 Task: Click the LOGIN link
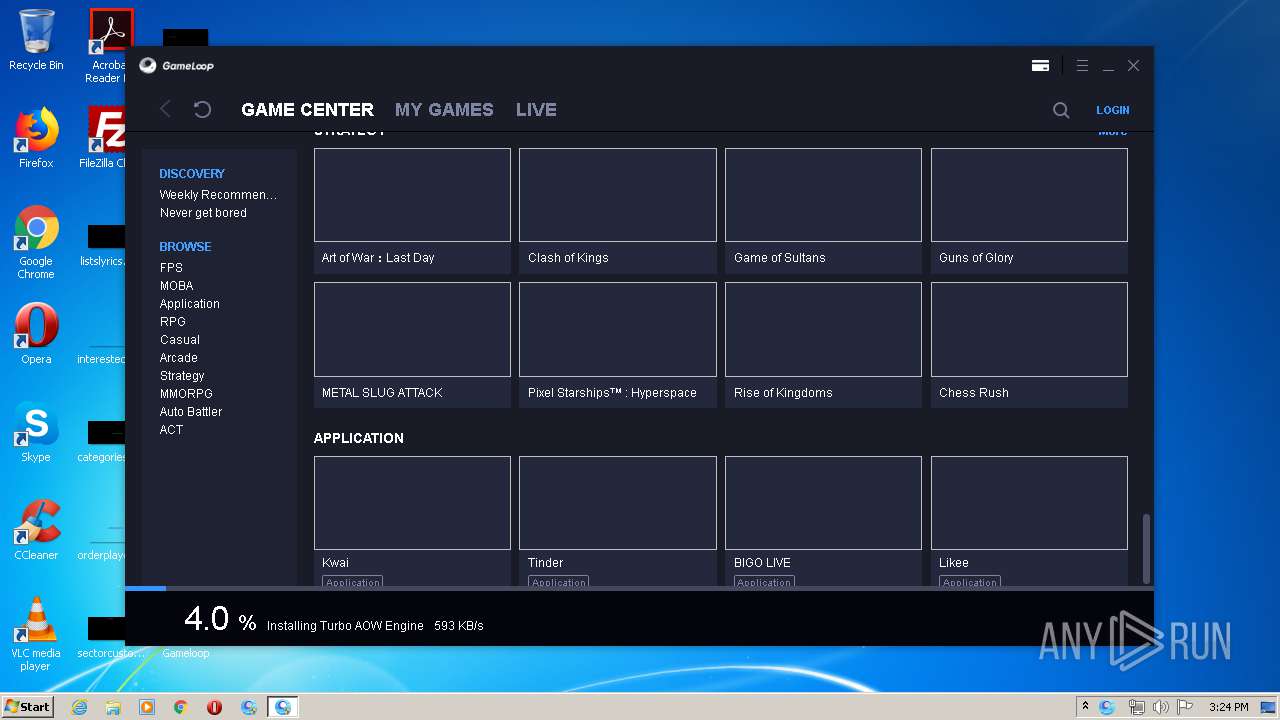point(1112,110)
